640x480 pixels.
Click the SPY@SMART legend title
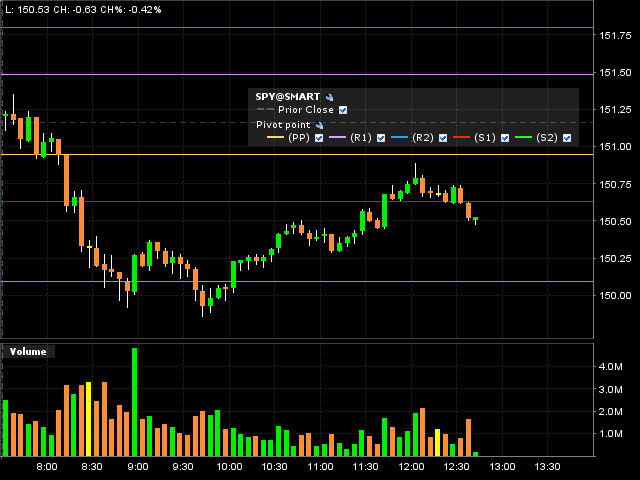pyautogui.click(x=288, y=97)
